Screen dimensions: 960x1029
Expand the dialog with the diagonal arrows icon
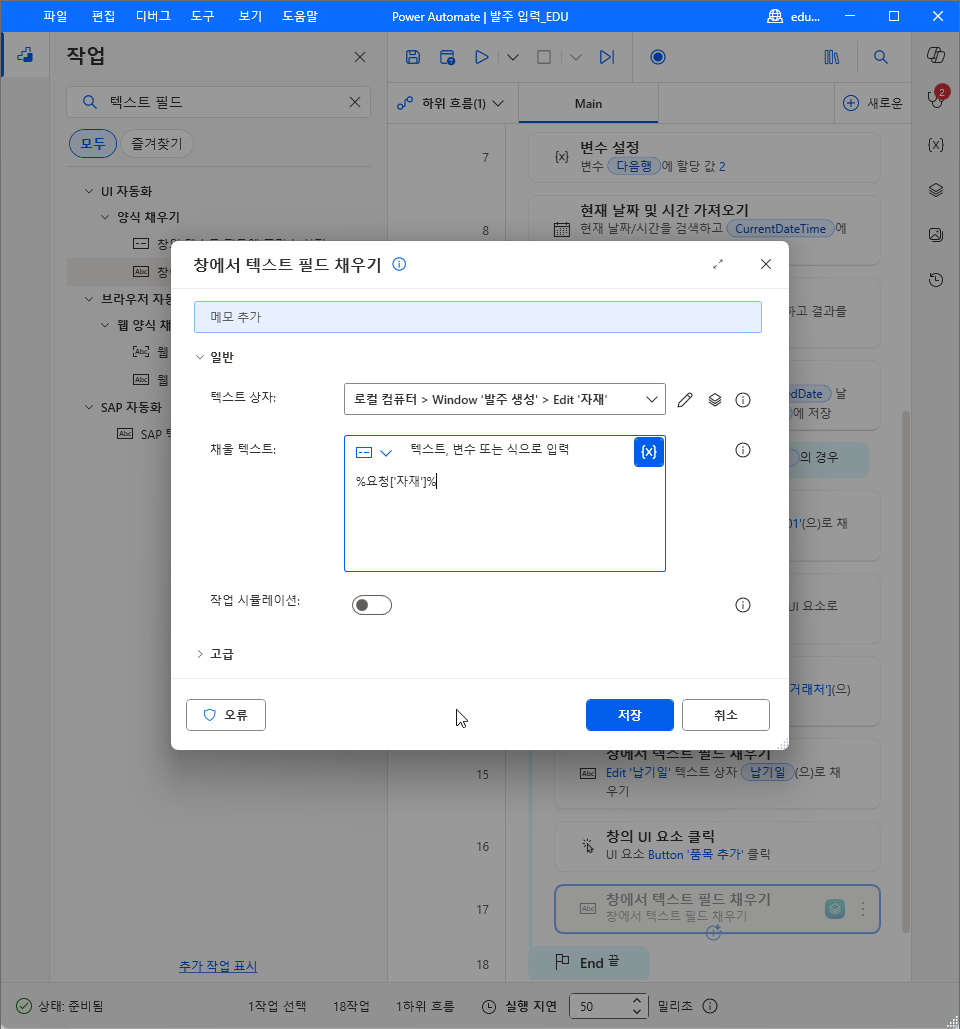point(718,264)
